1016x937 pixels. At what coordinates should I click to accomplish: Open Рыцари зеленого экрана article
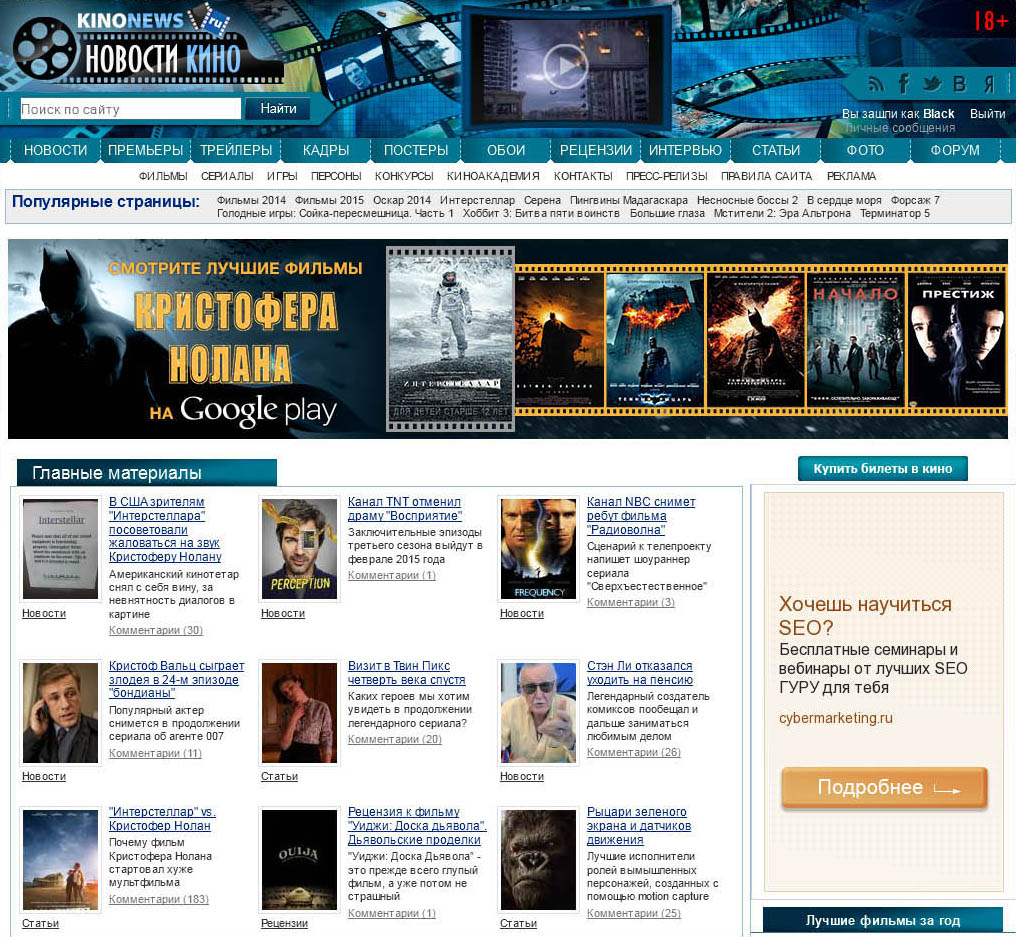pyautogui.click(x=639, y=826)
